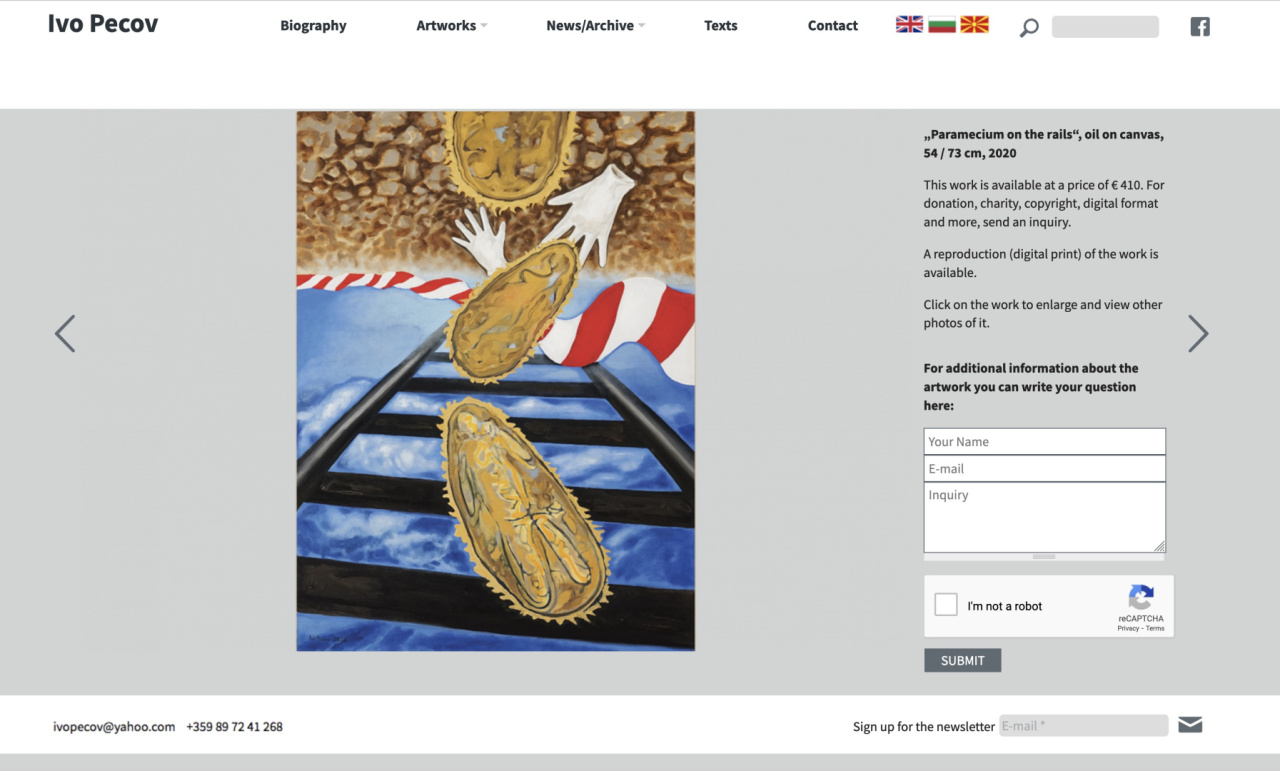Viewport: 1280px width, 771px height.
Task: Expand the News/Archive dropdown menu
Action: [596, 26]
